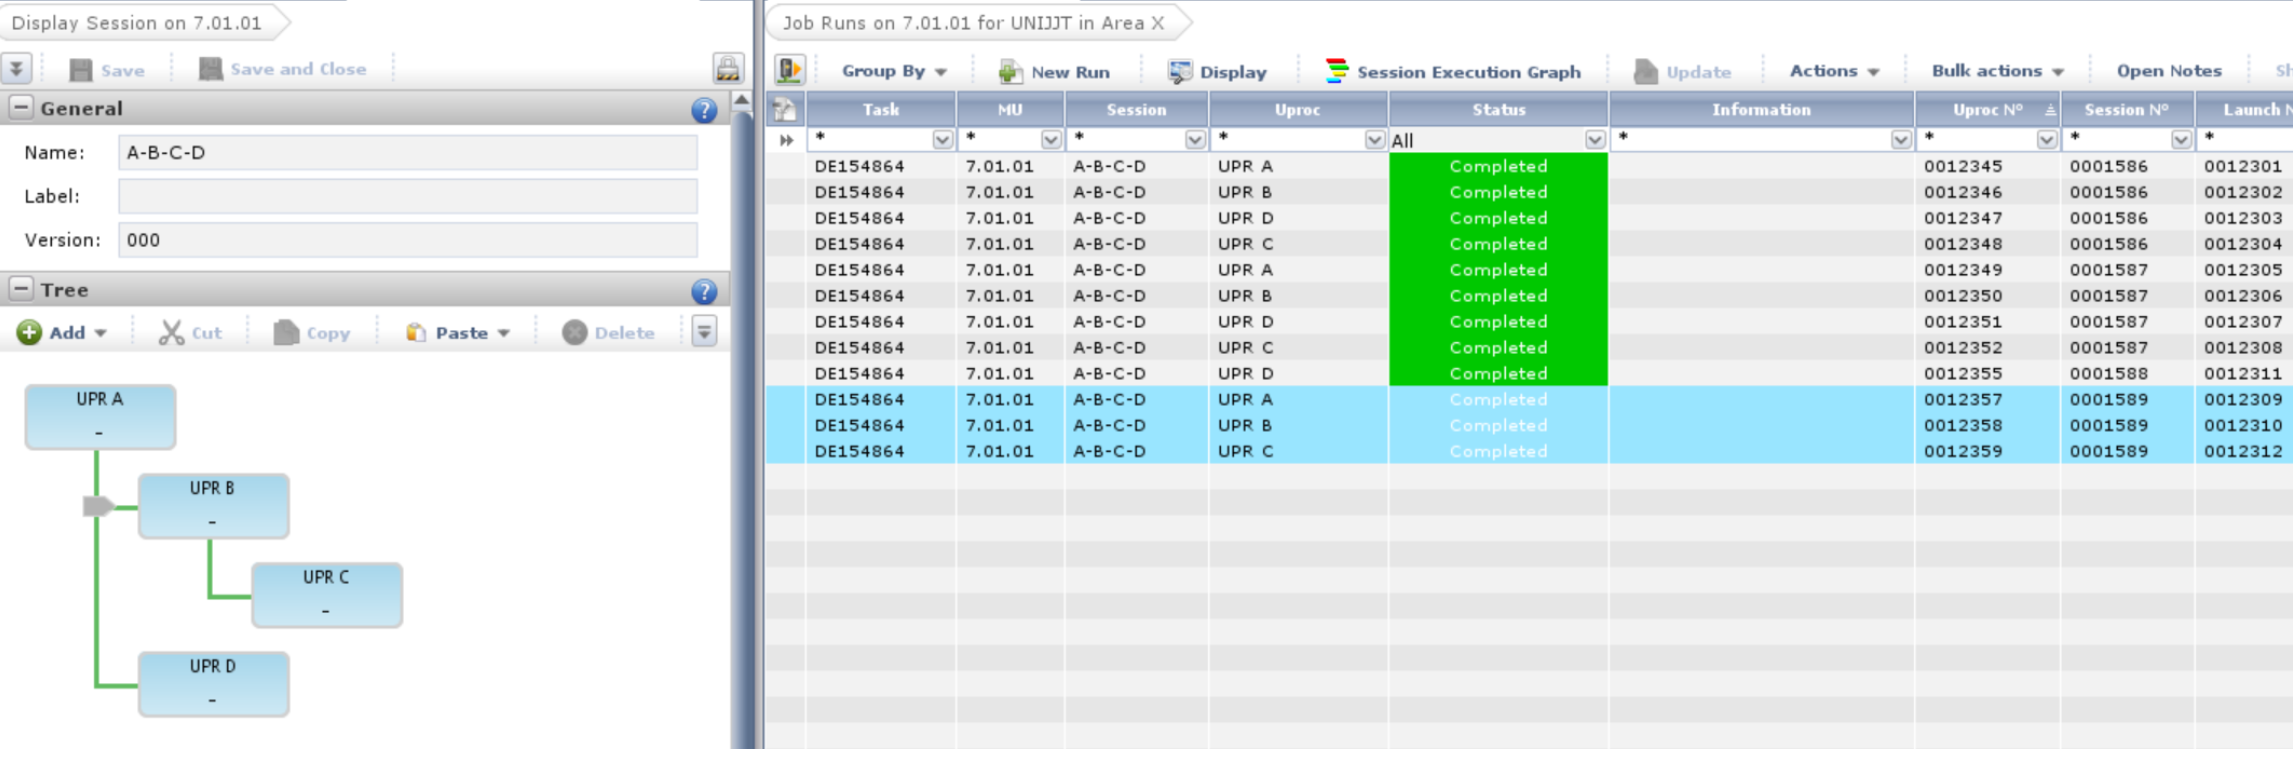Image resolution: width=2293 pixels, height=765 pixels.
Task: Open Display from the job runs toolbar
Action: coord(1218,71)
